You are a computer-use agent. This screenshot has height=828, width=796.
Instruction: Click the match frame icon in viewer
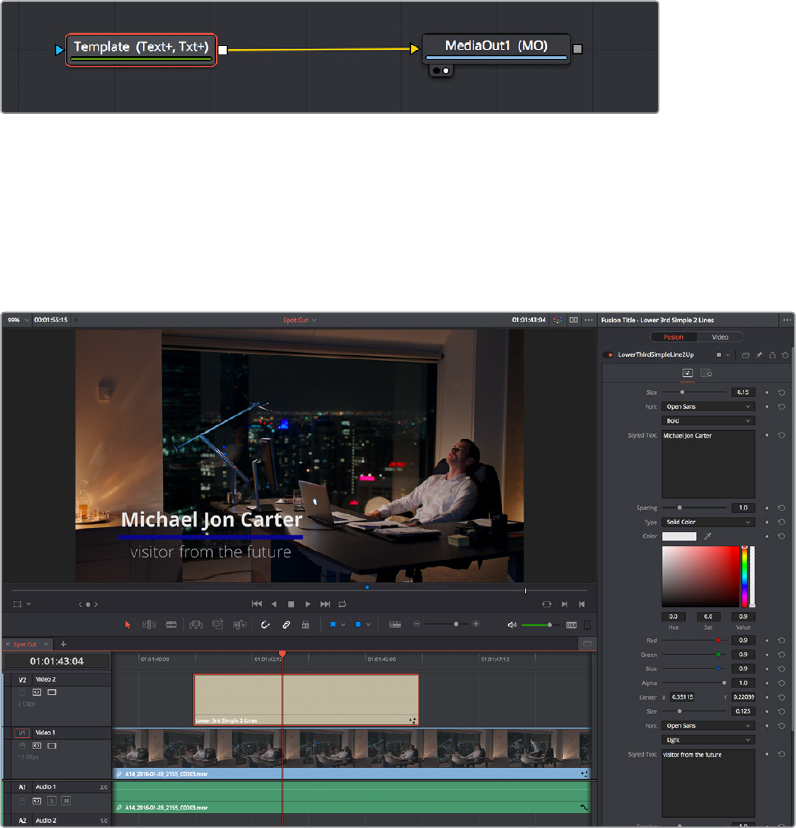click(547, 604)
